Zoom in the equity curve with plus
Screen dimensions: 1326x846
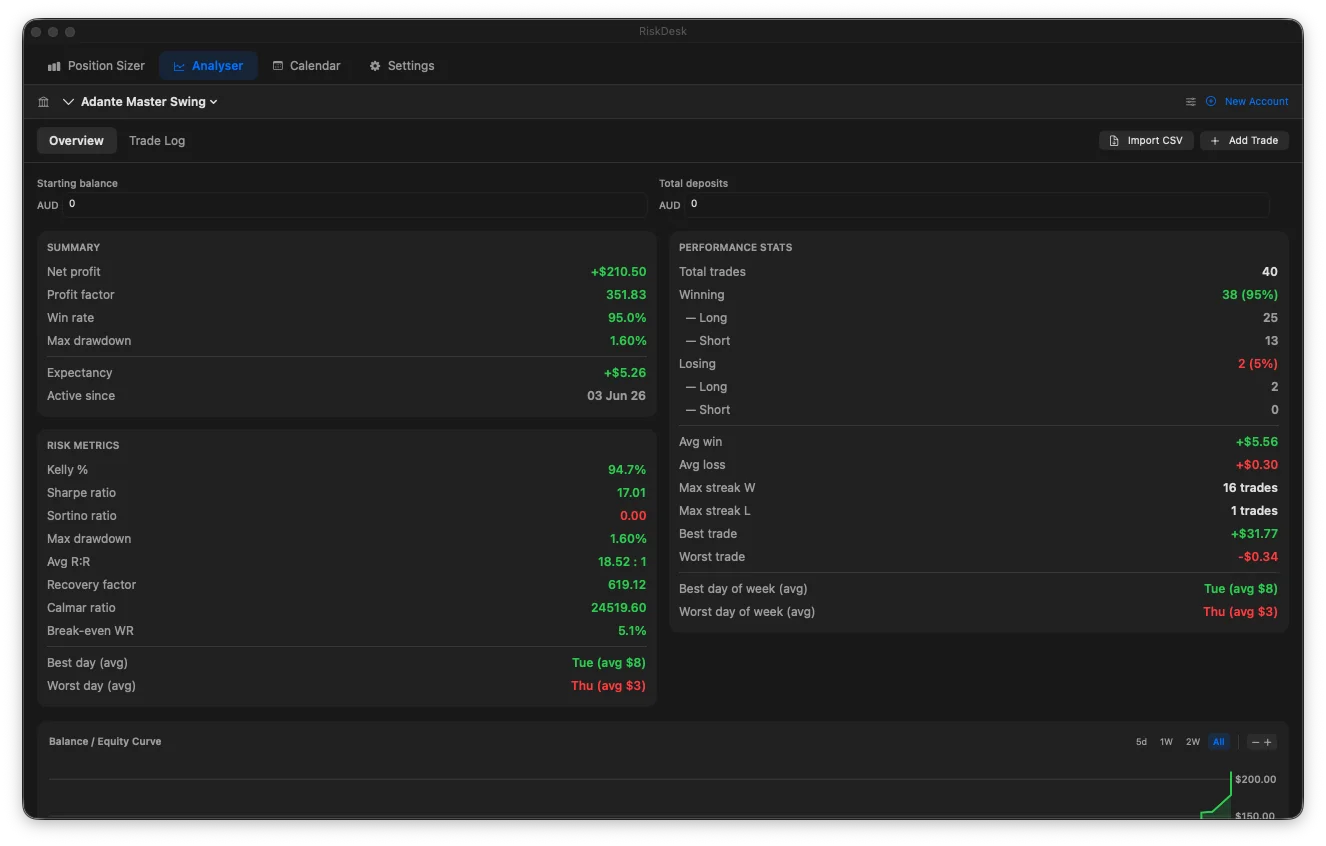[1268, 742]
